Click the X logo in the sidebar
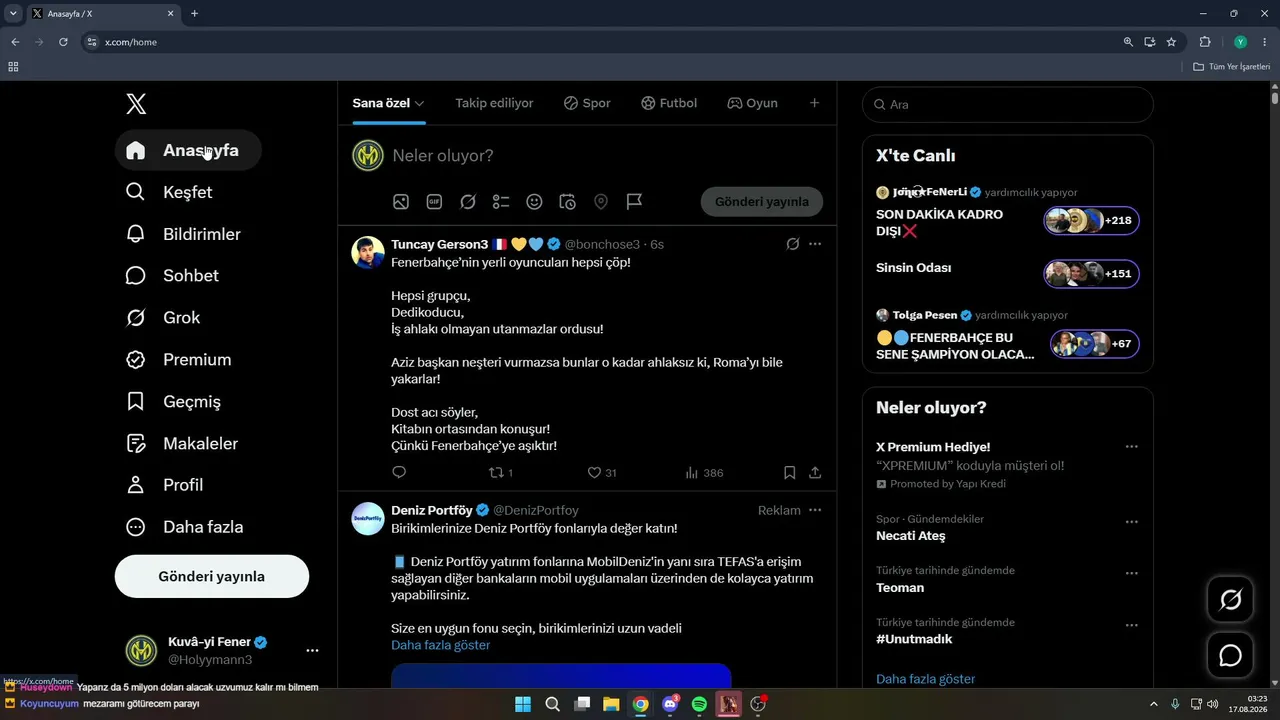Screen dimensions: 1280x720 (136, 104)
